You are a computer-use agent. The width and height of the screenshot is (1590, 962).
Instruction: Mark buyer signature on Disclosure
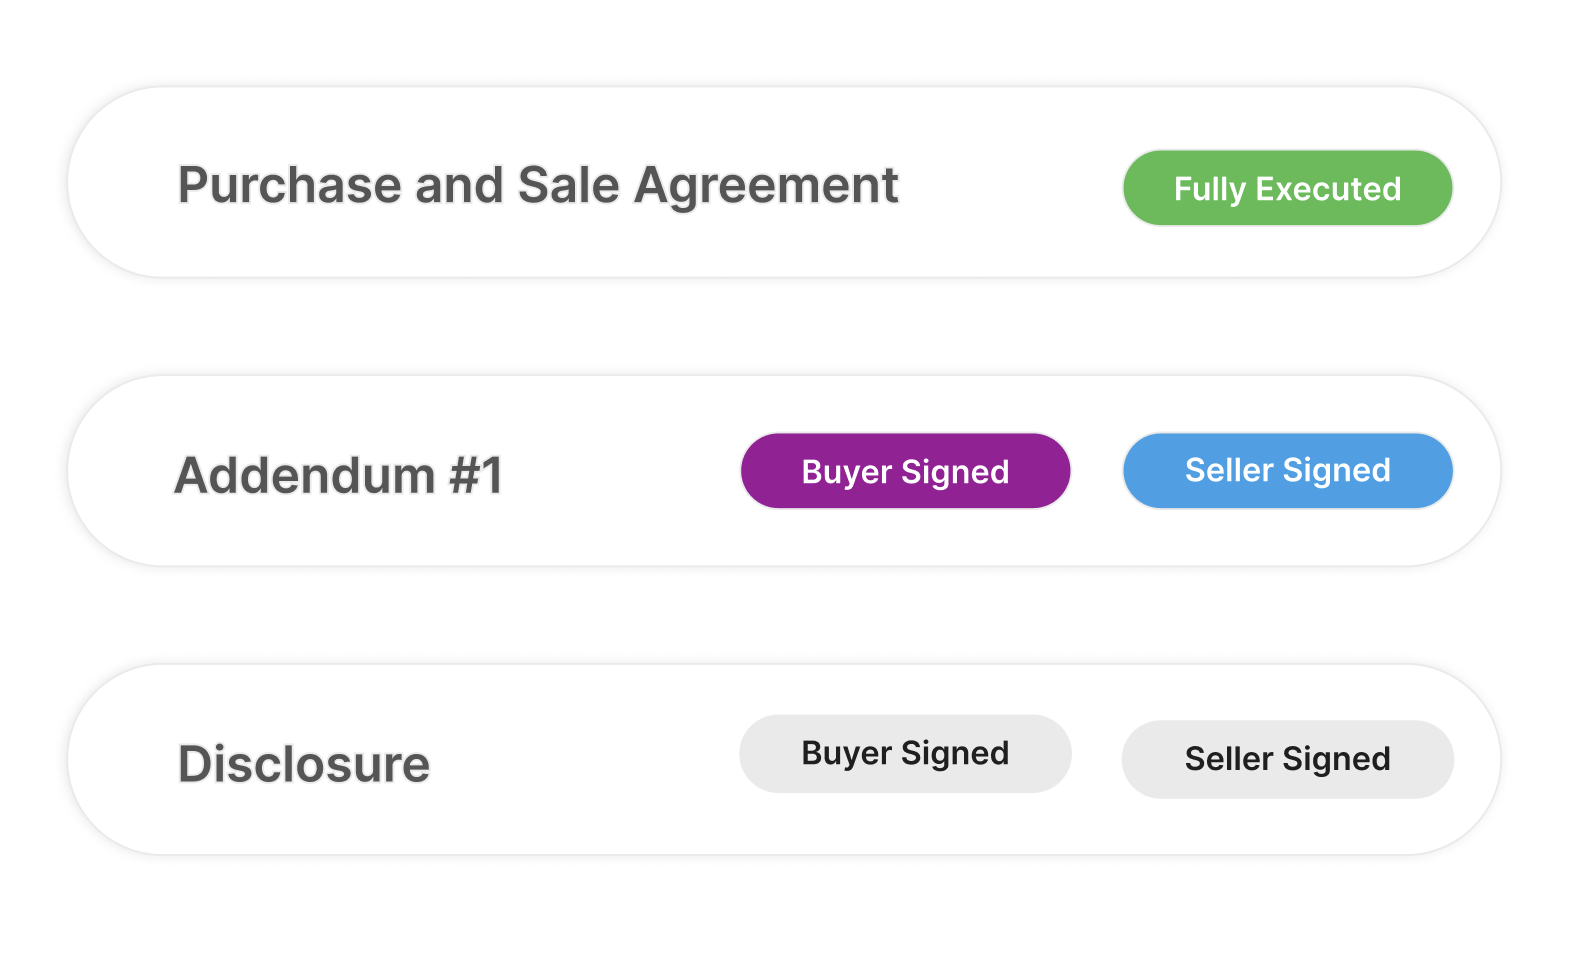coord(905,753)
